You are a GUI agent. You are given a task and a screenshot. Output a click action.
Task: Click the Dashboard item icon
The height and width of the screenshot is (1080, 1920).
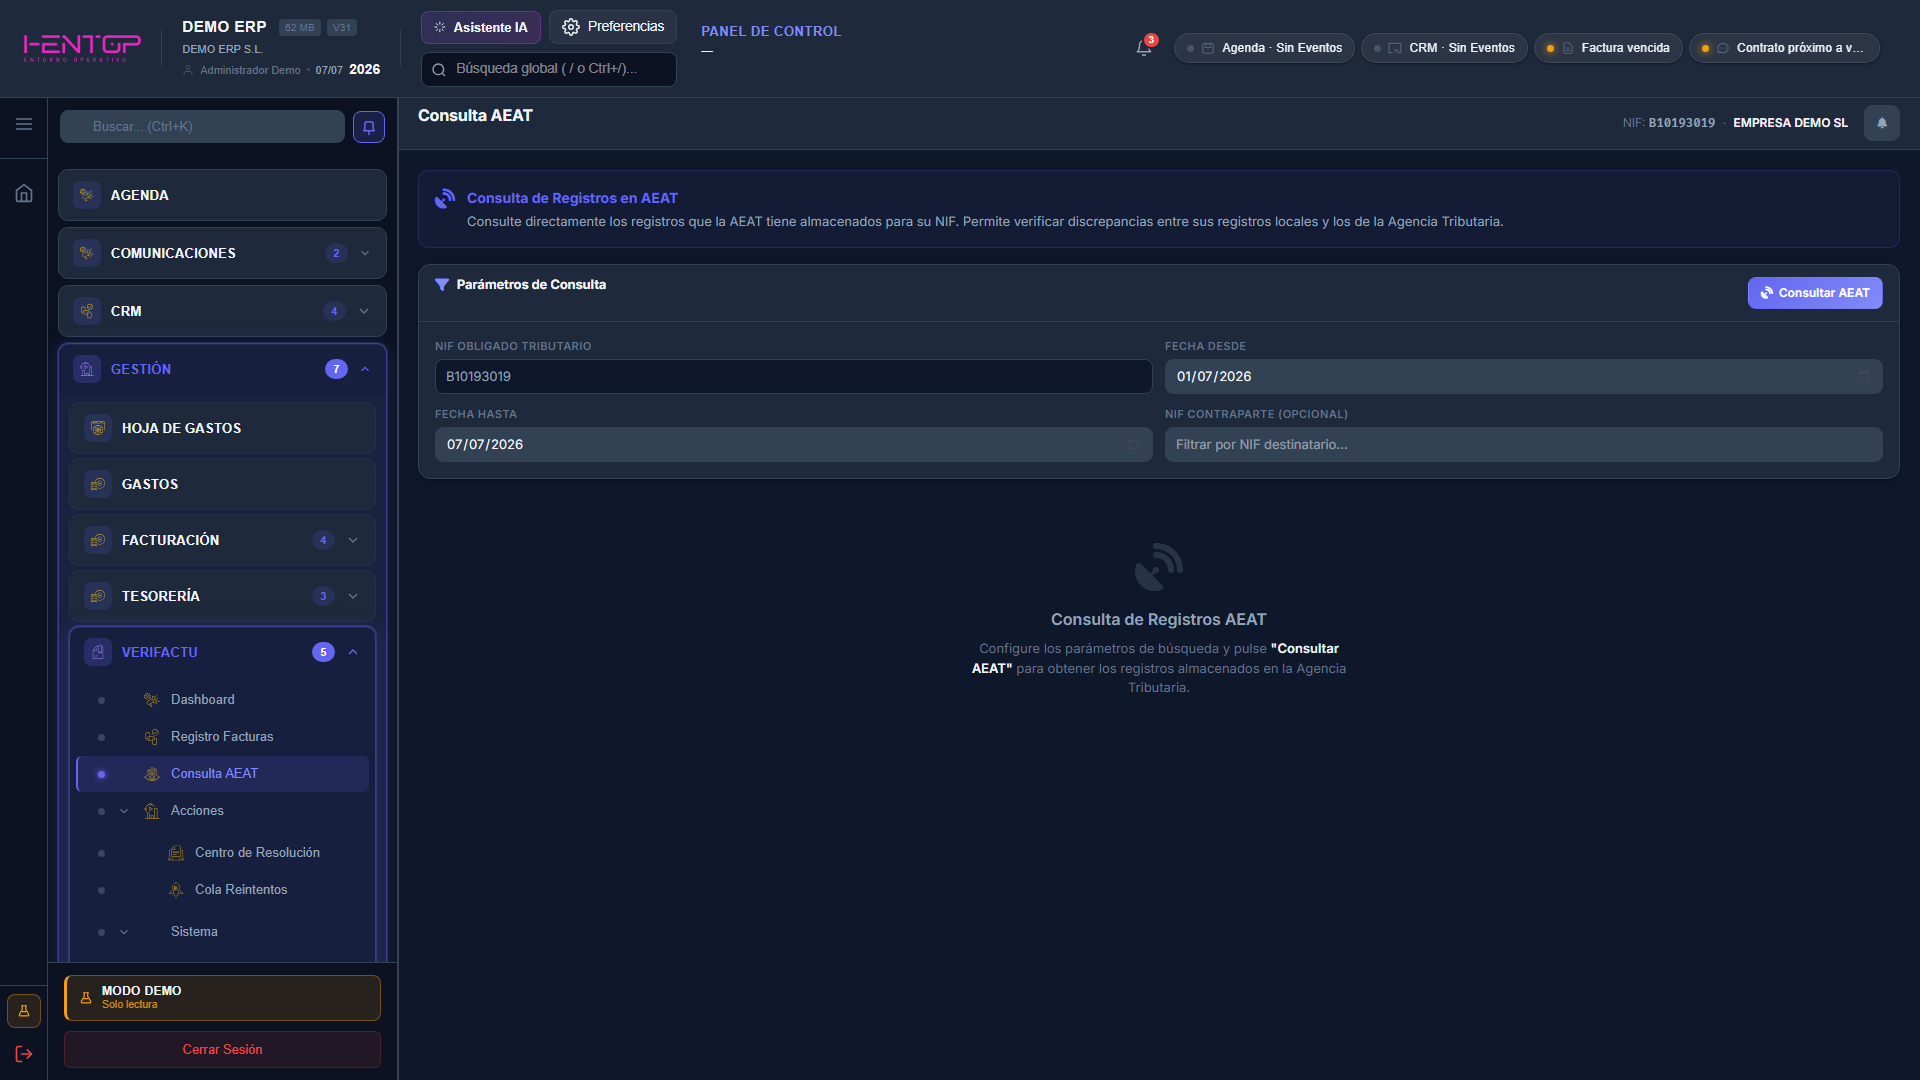click(x=152, y=700)
